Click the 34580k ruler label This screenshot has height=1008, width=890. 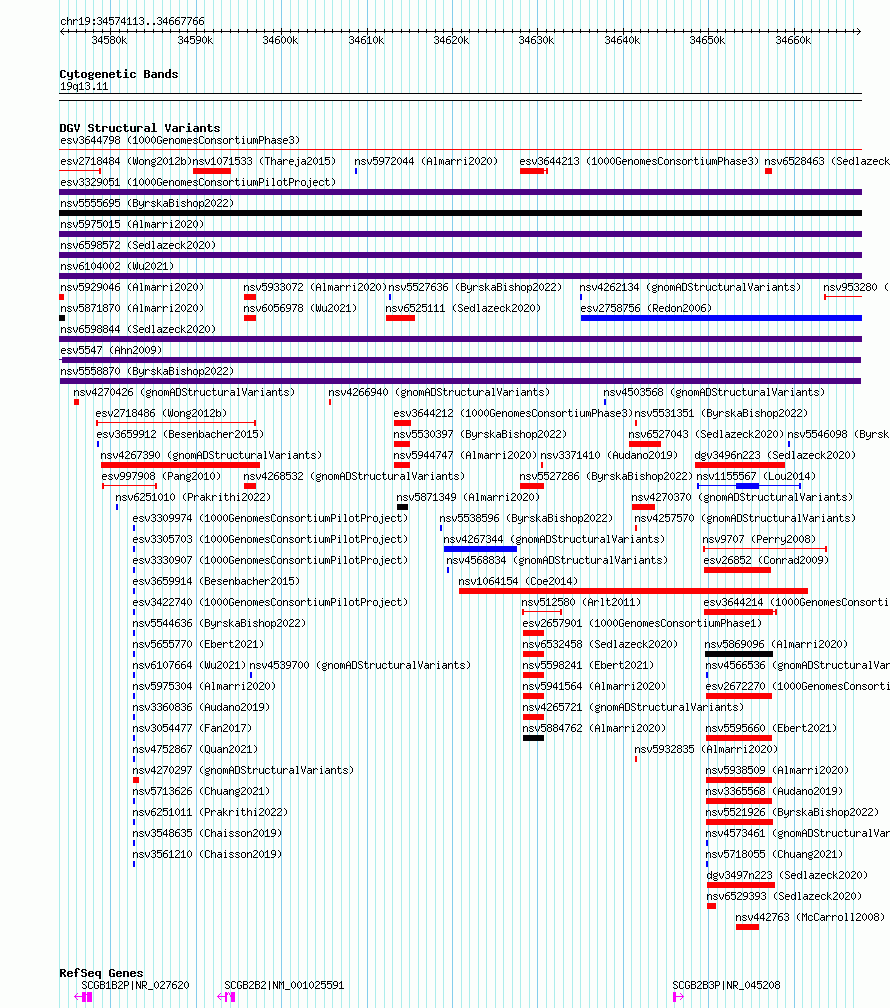click(x=109, y=40)
